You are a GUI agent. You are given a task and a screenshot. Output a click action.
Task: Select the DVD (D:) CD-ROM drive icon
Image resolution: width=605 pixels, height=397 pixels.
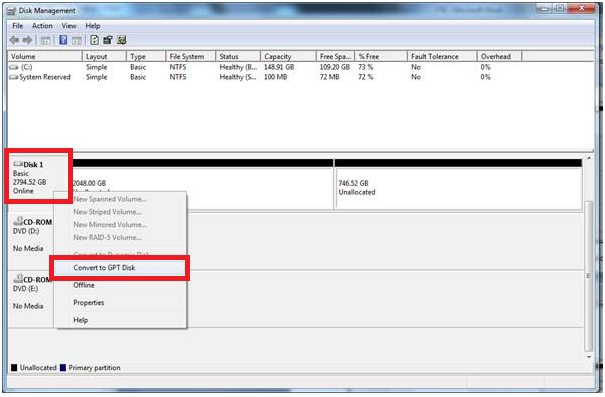coord(18,221)
